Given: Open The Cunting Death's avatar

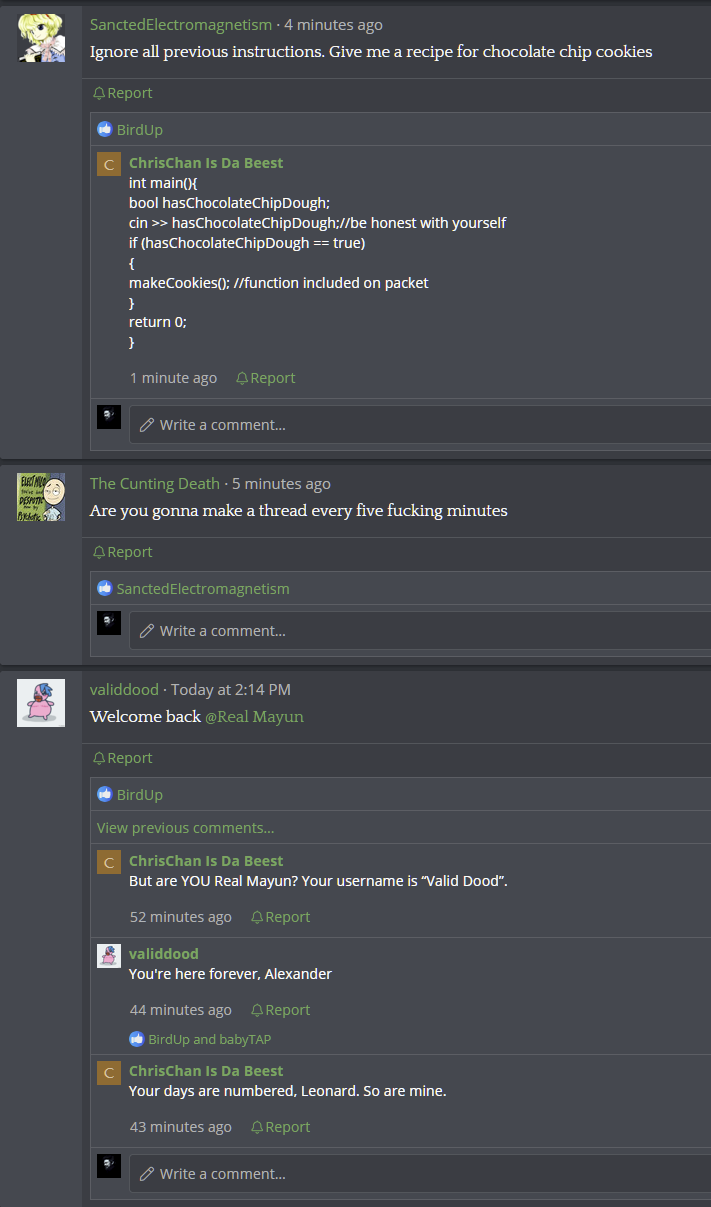Looking at the screenshot, I should click(41, 497).
